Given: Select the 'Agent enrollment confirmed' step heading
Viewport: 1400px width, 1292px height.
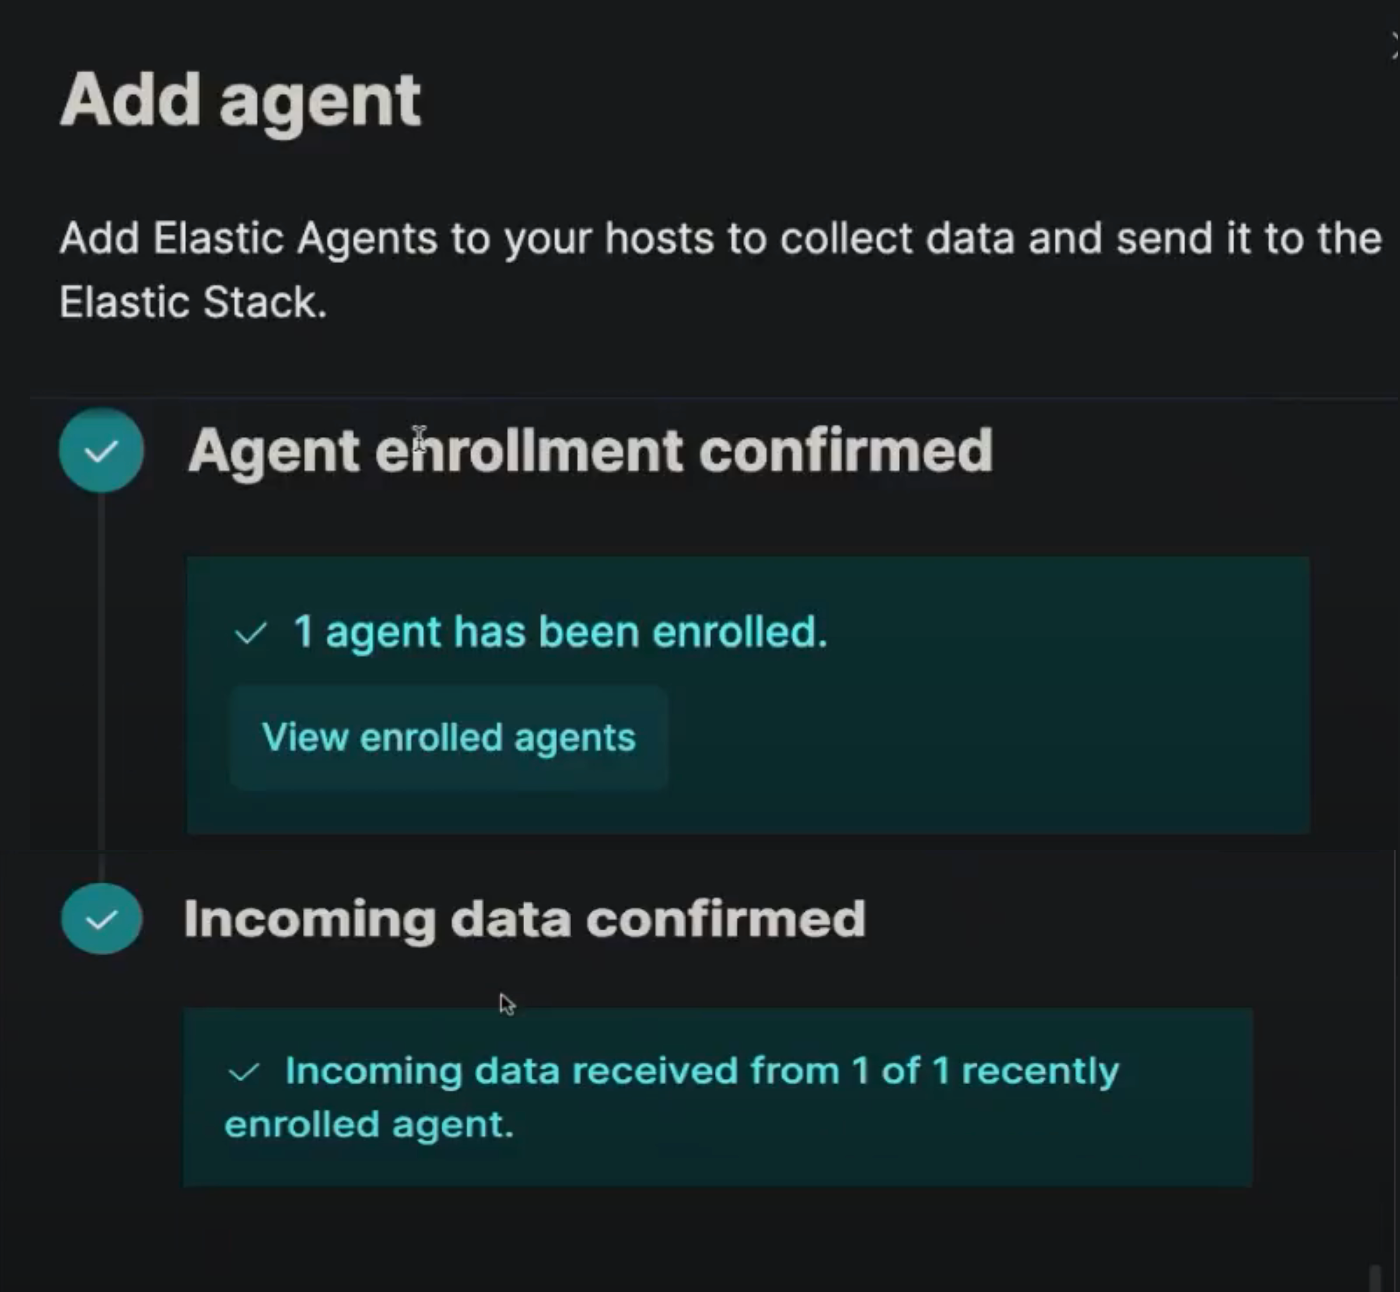Looking at the screenshot, I should click(x=590, y=451).
